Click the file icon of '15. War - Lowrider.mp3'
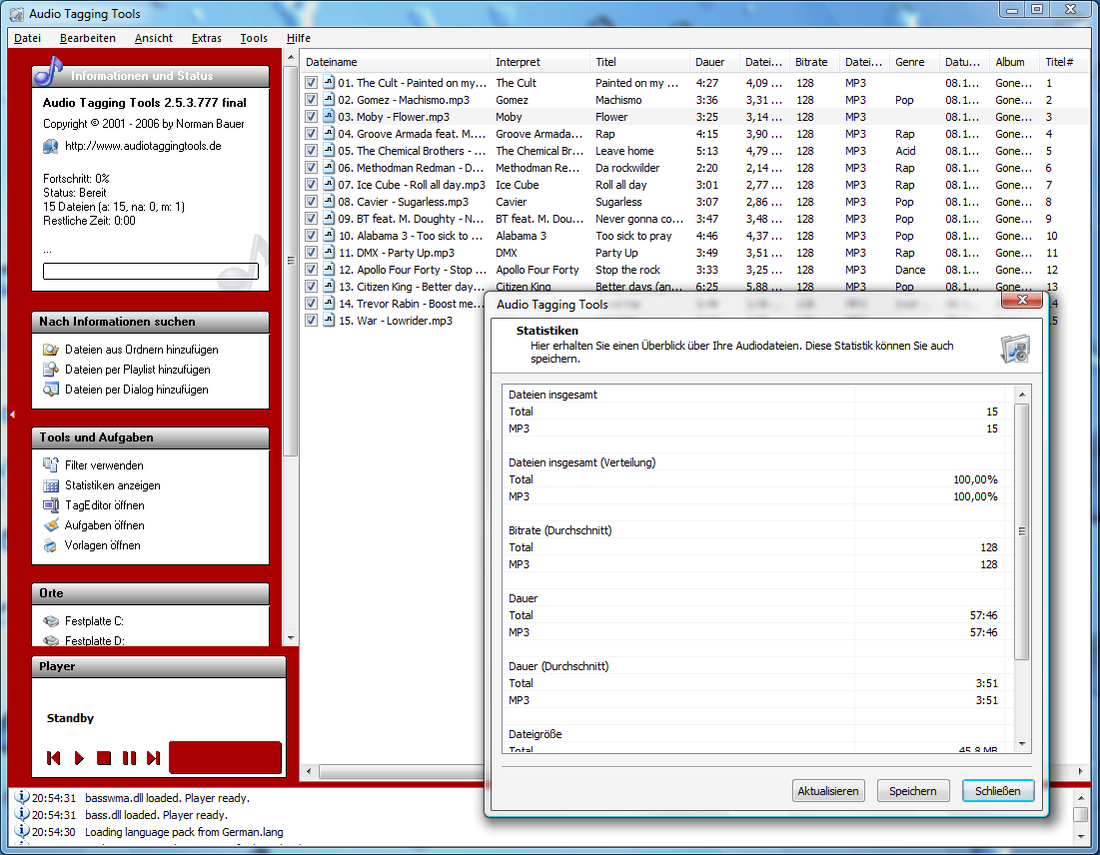 328,321
